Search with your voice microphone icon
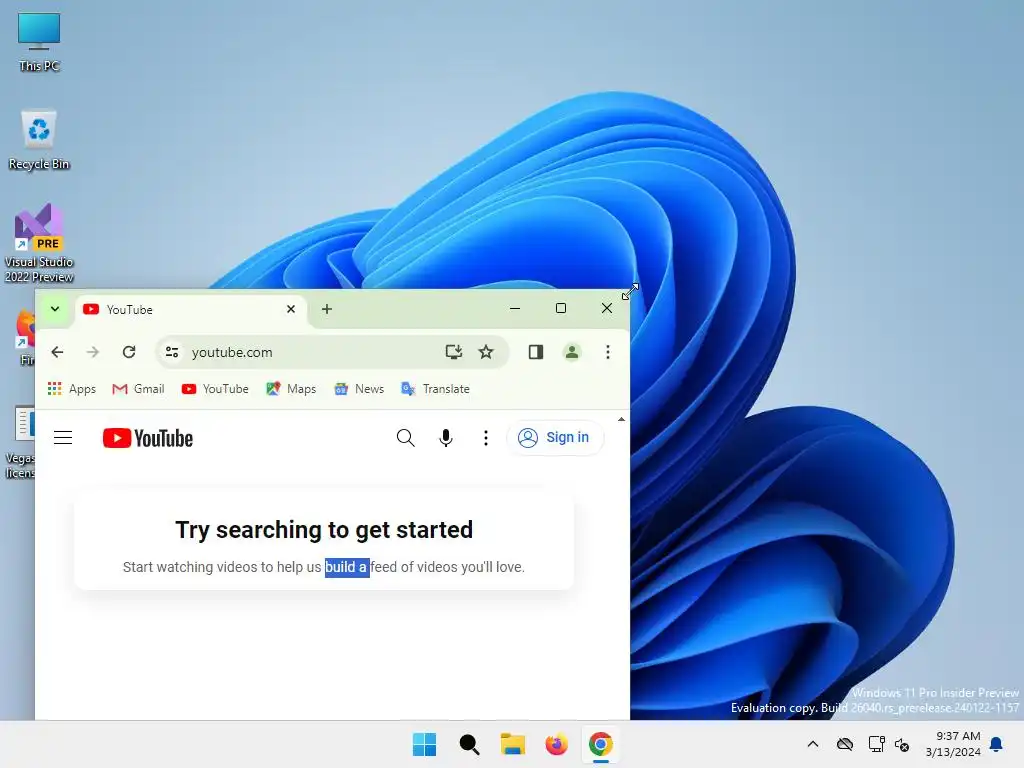The image size is (1024, 768). click(x=445, y=438)
